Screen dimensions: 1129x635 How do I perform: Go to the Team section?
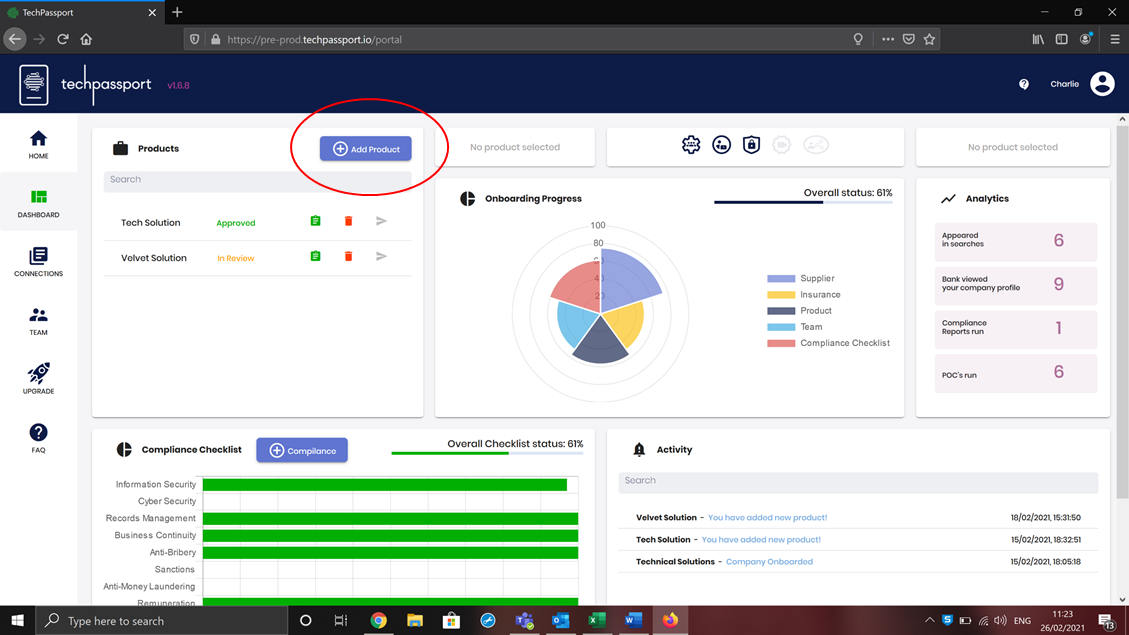pyautogui.click(x=38, y=321)
